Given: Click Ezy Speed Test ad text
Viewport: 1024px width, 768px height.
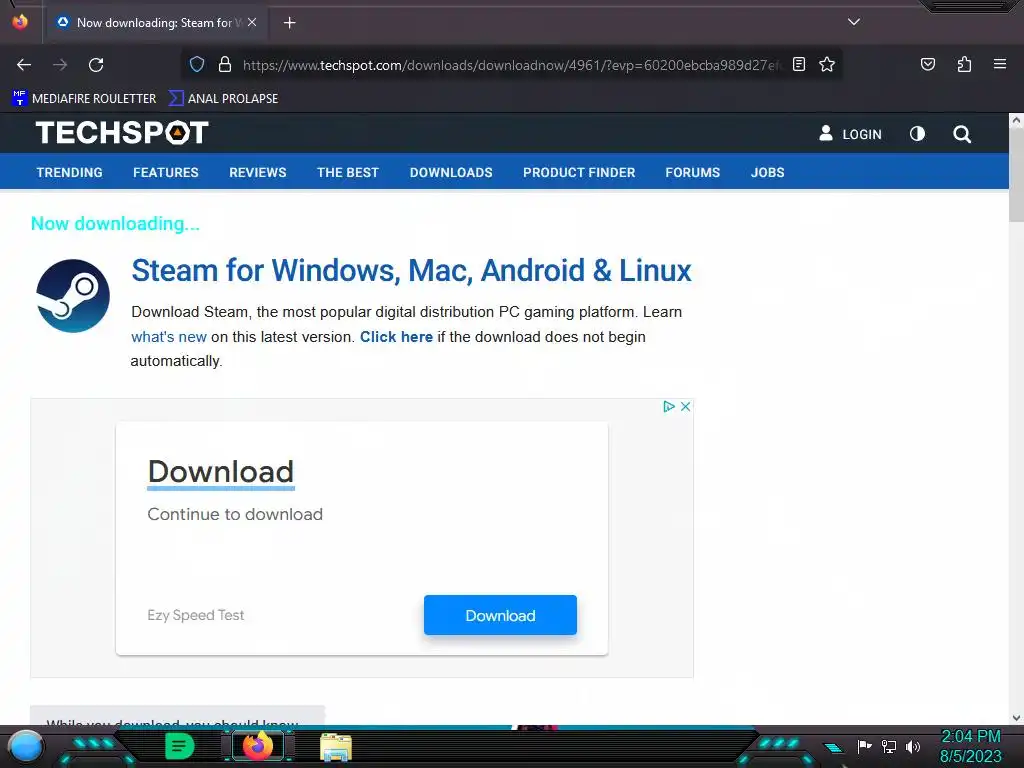Looking at the screenshot, I should [x=195, y=615].
